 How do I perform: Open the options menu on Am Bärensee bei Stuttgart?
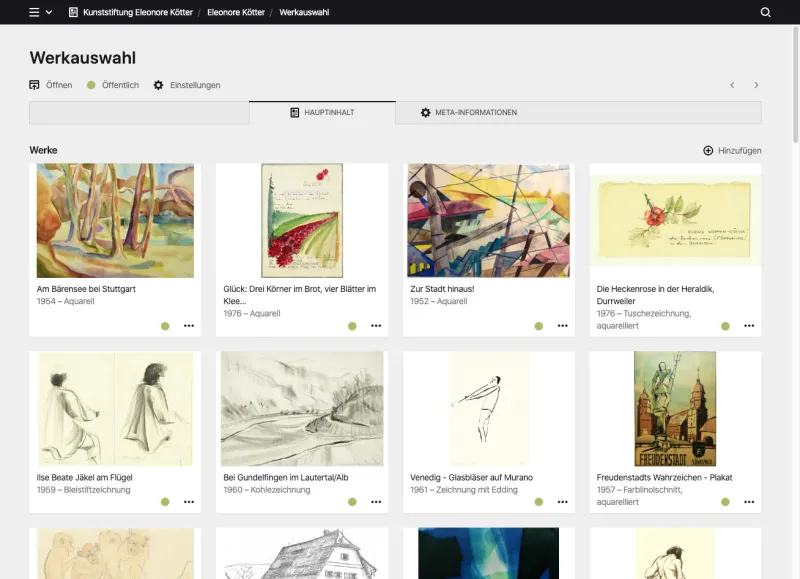(189, 325)
